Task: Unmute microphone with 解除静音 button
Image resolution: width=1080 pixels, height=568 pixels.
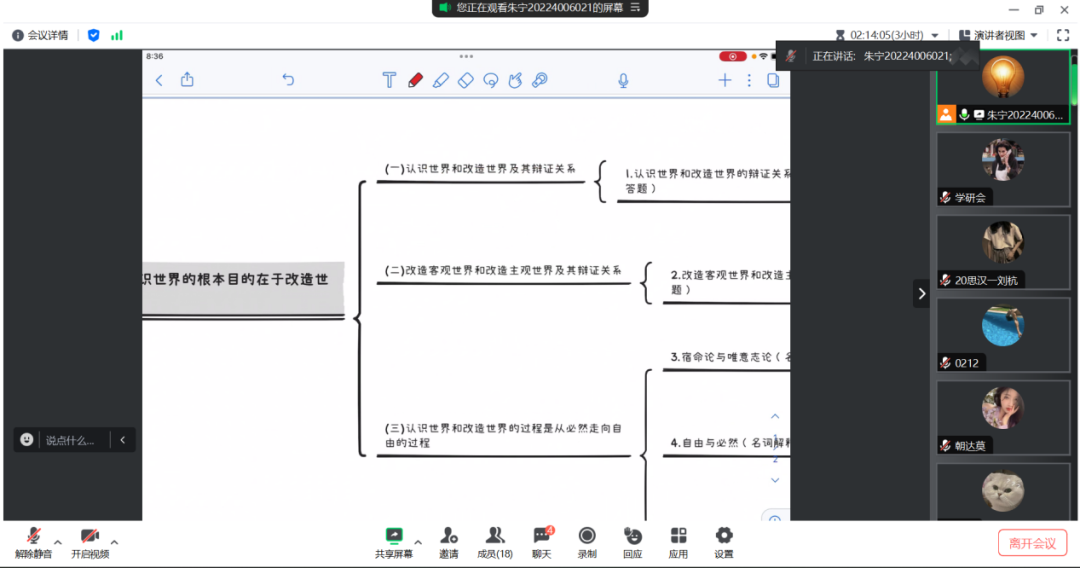Action: 33,541
